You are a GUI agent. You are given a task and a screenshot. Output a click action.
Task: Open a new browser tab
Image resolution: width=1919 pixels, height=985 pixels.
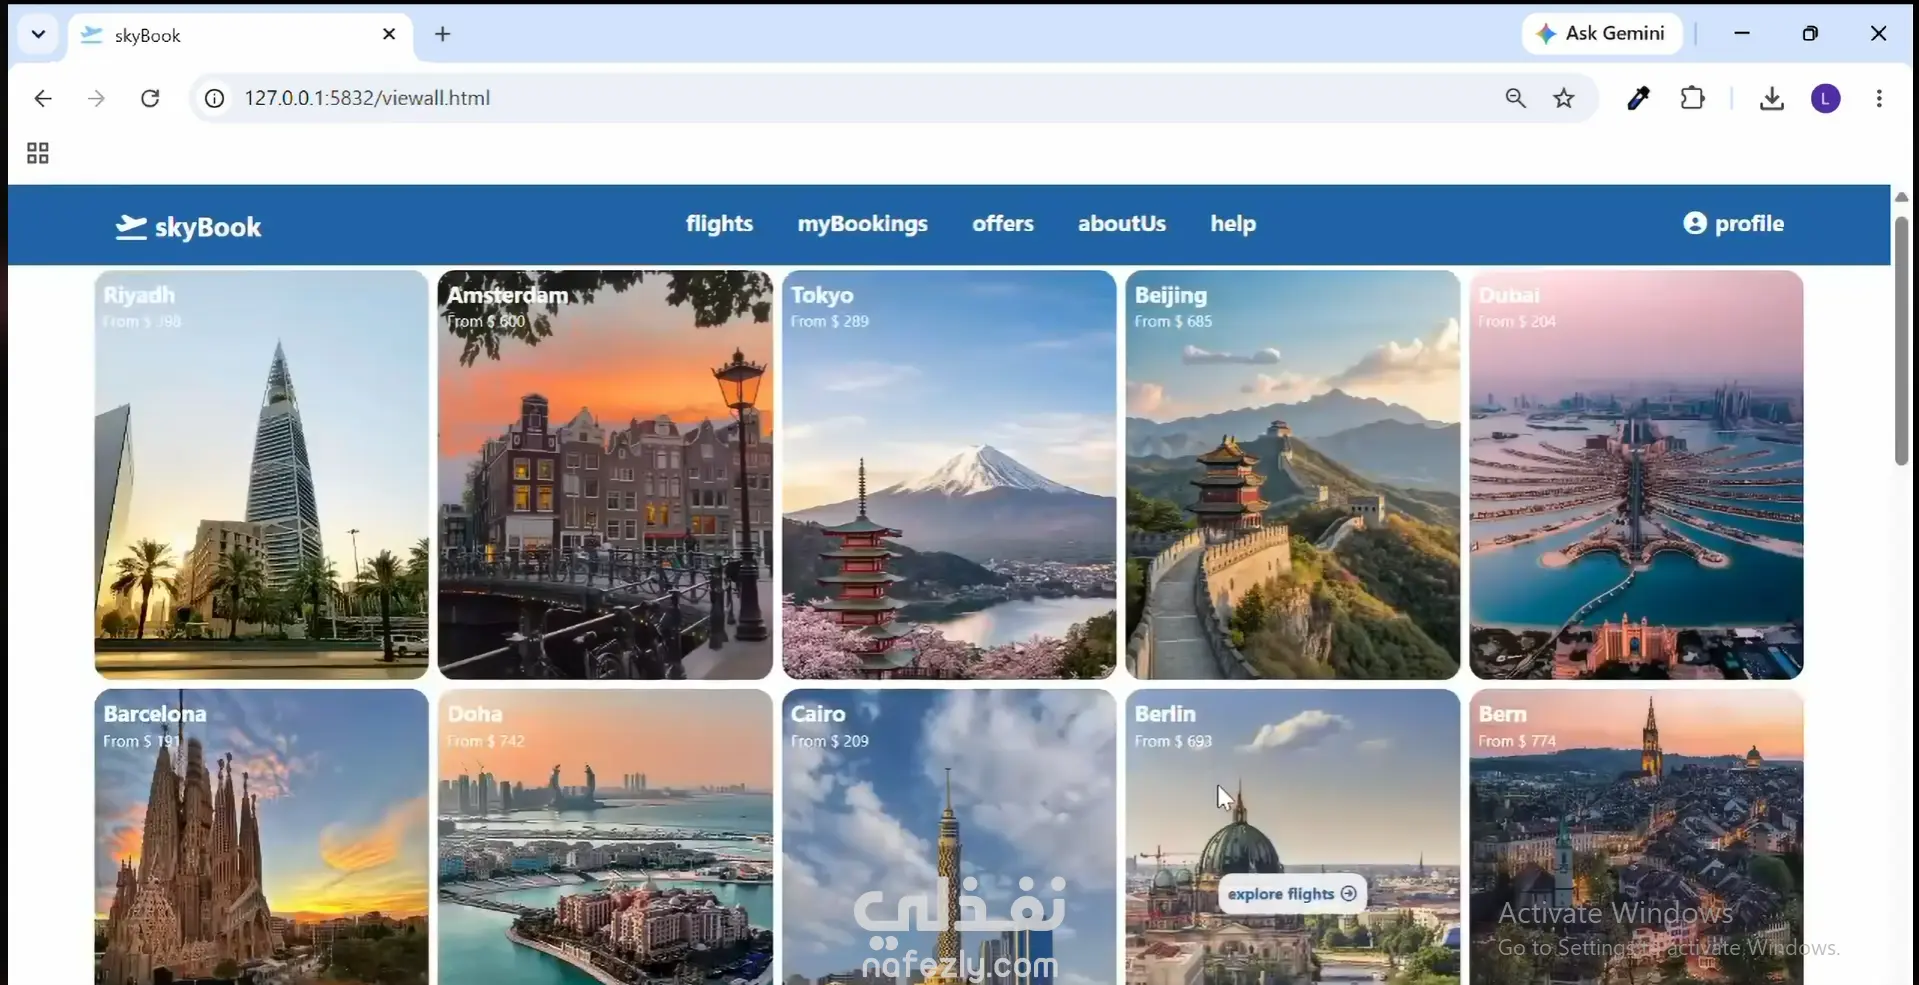point(443,34)
